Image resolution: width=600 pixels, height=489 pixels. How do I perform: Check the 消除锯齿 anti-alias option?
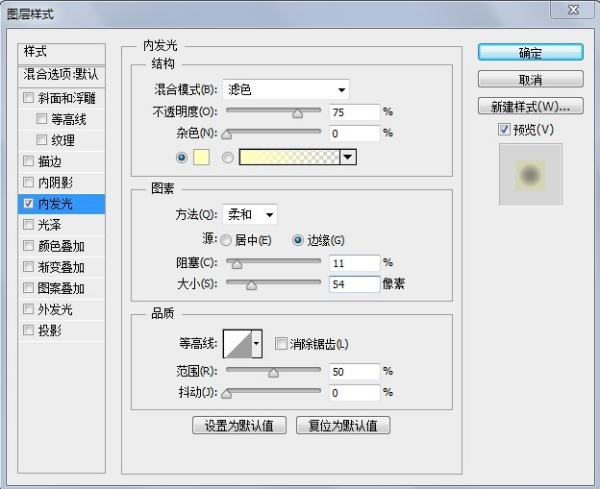point(281,344)
